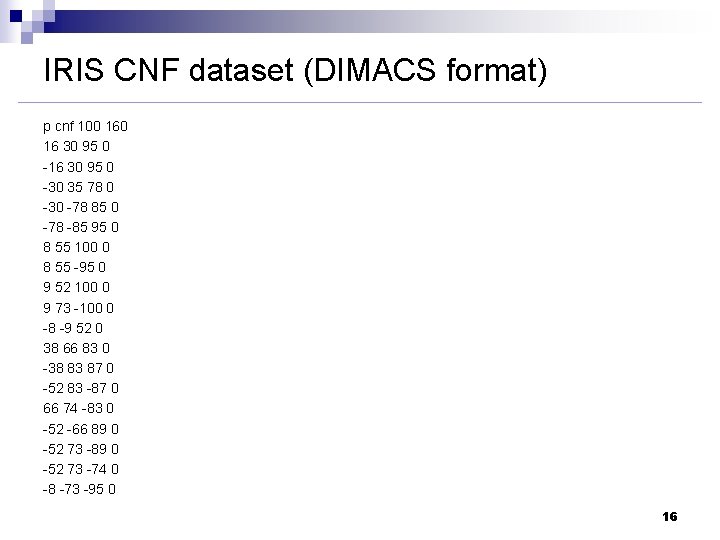Click the clause "66 74 -83 0"
This screenshot has height=540, width=720.
78,408
